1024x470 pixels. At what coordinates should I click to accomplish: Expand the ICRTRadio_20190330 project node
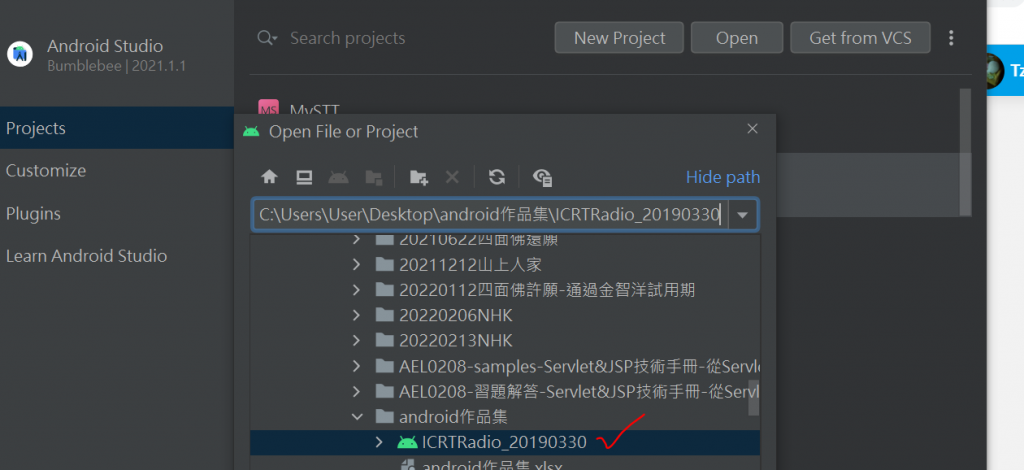tap(379, 443)
